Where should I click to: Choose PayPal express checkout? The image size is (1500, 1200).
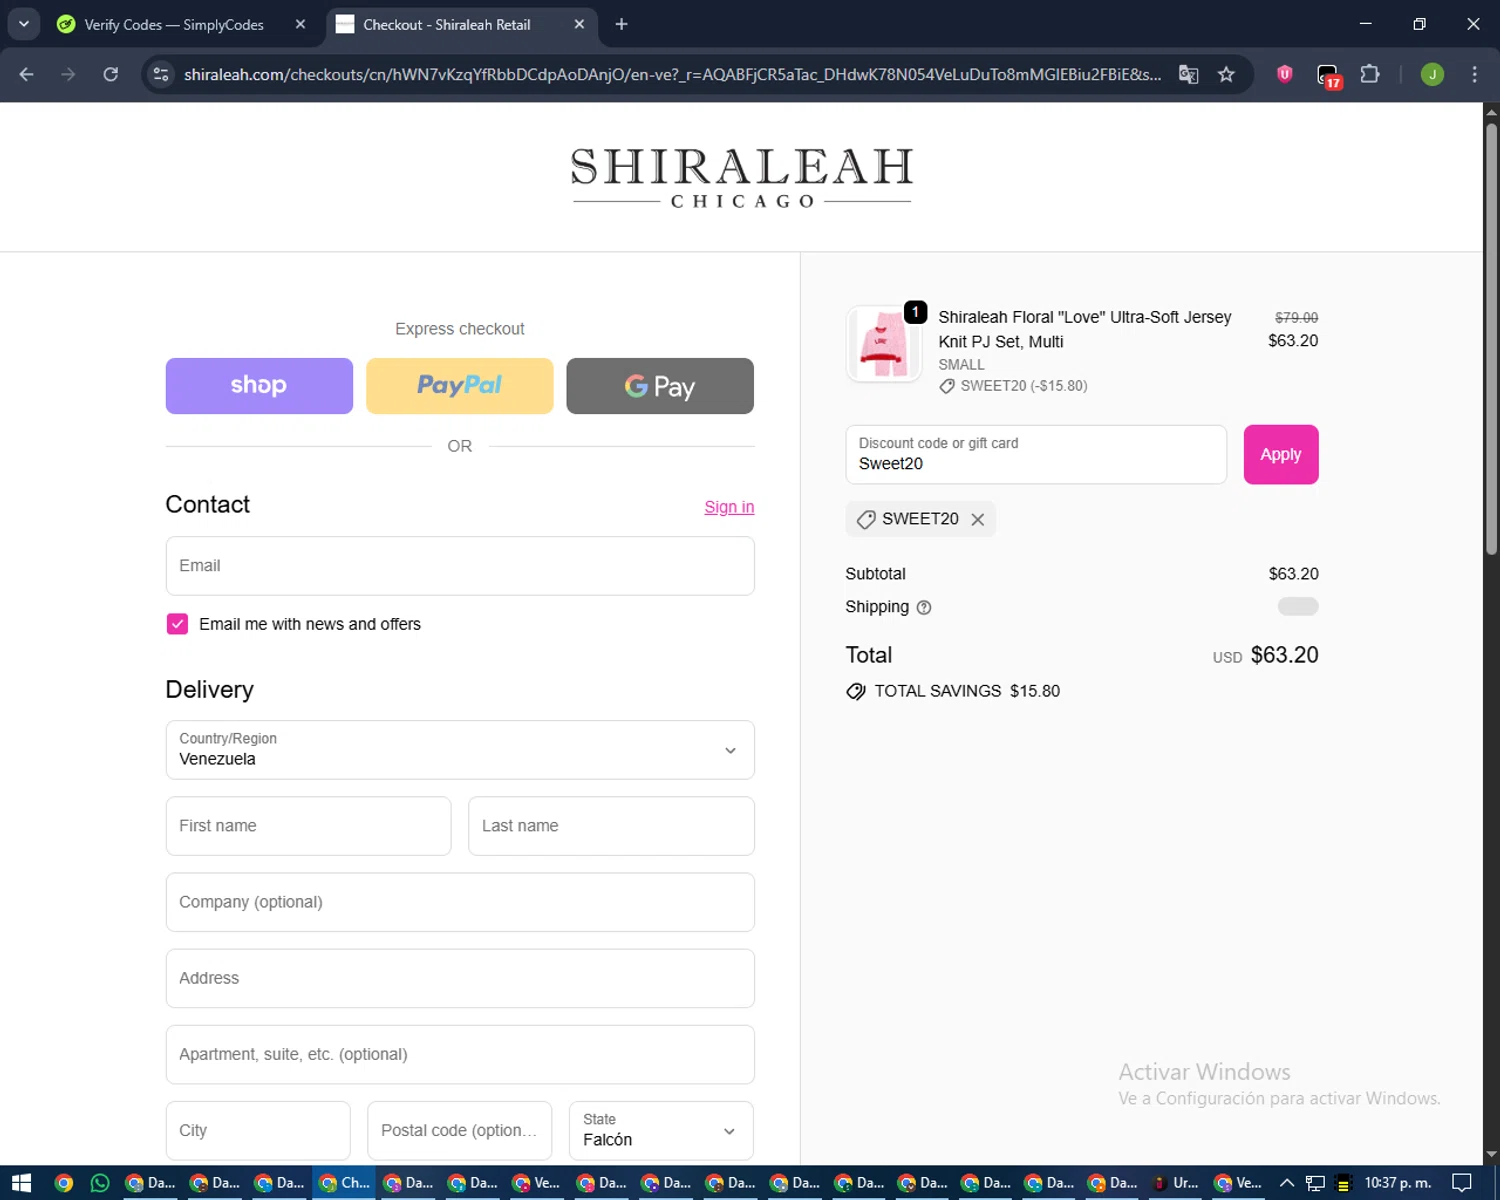click(x=460, y=386)
